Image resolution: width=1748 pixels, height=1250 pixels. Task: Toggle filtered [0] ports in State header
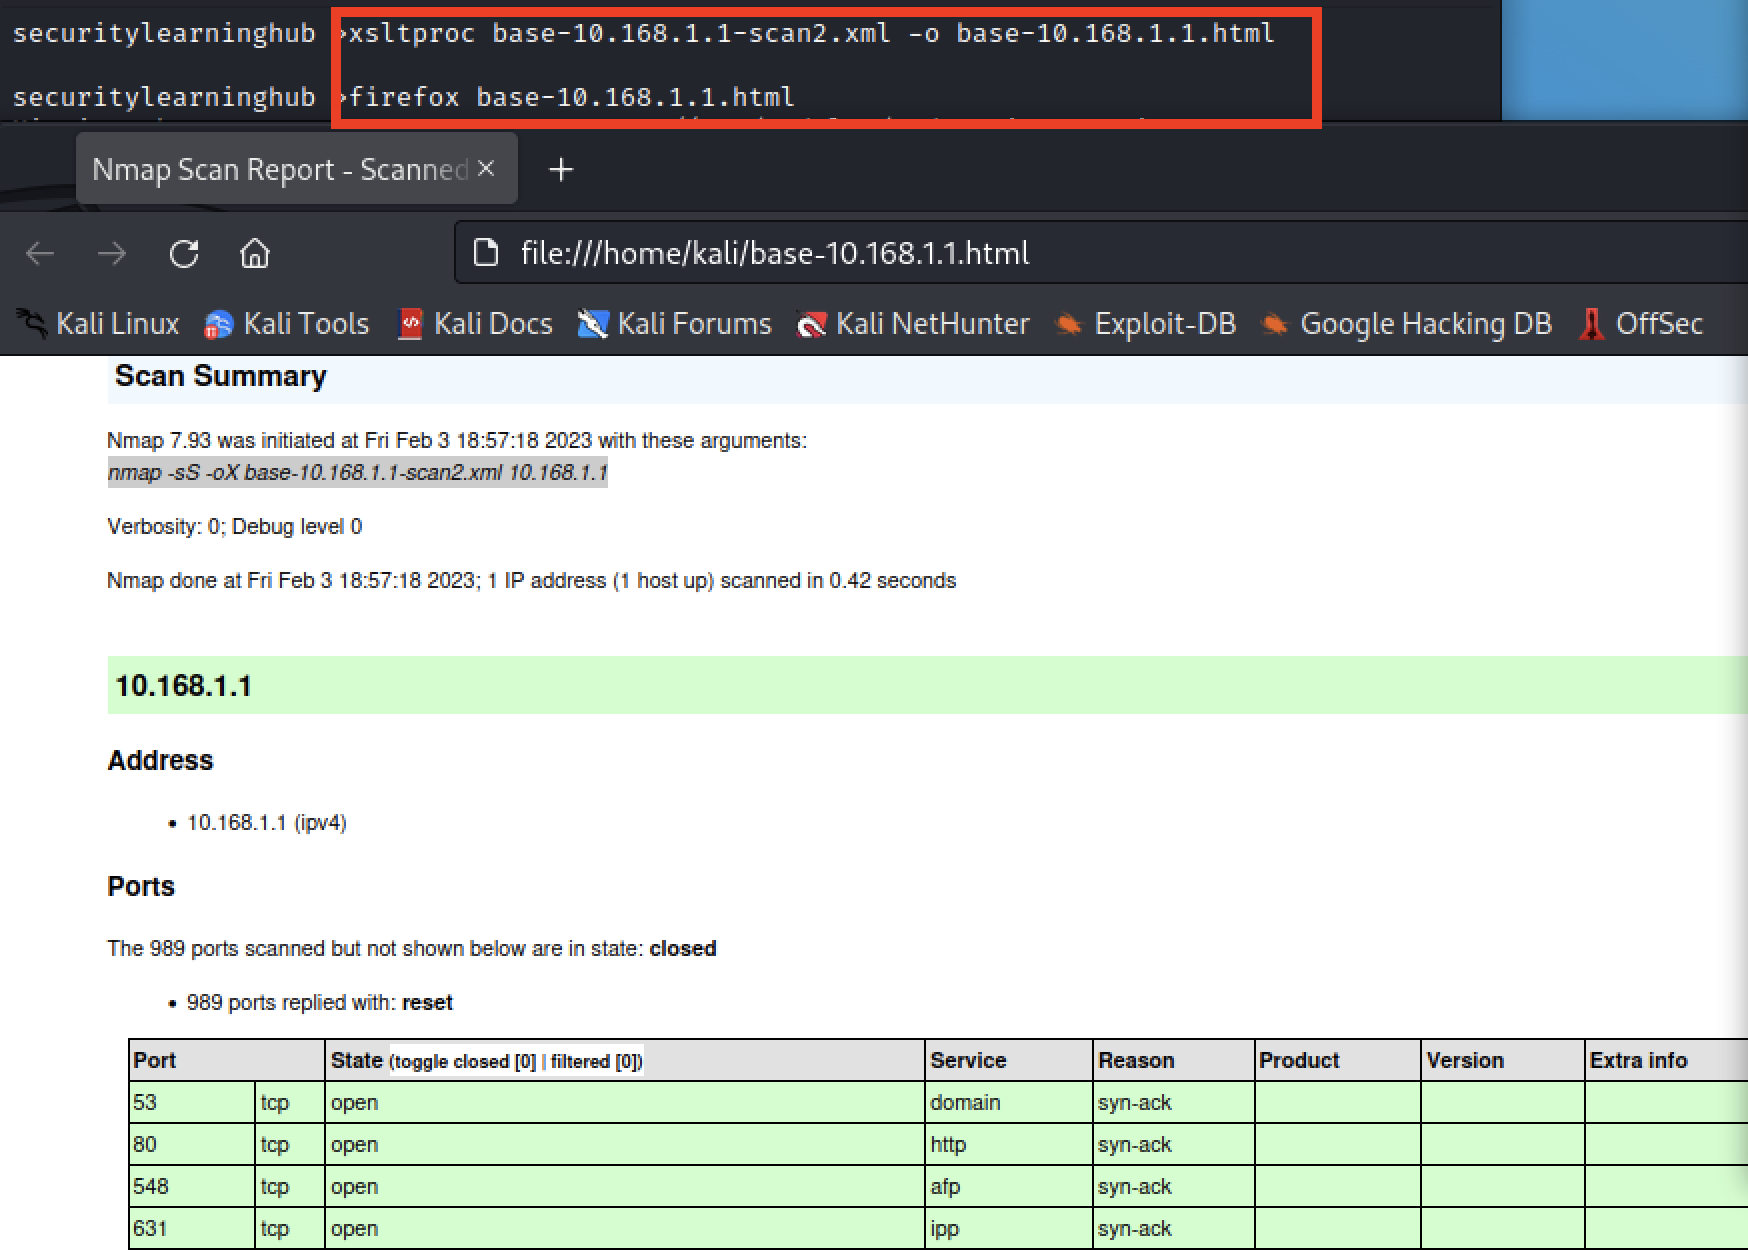pos(594,1062)
